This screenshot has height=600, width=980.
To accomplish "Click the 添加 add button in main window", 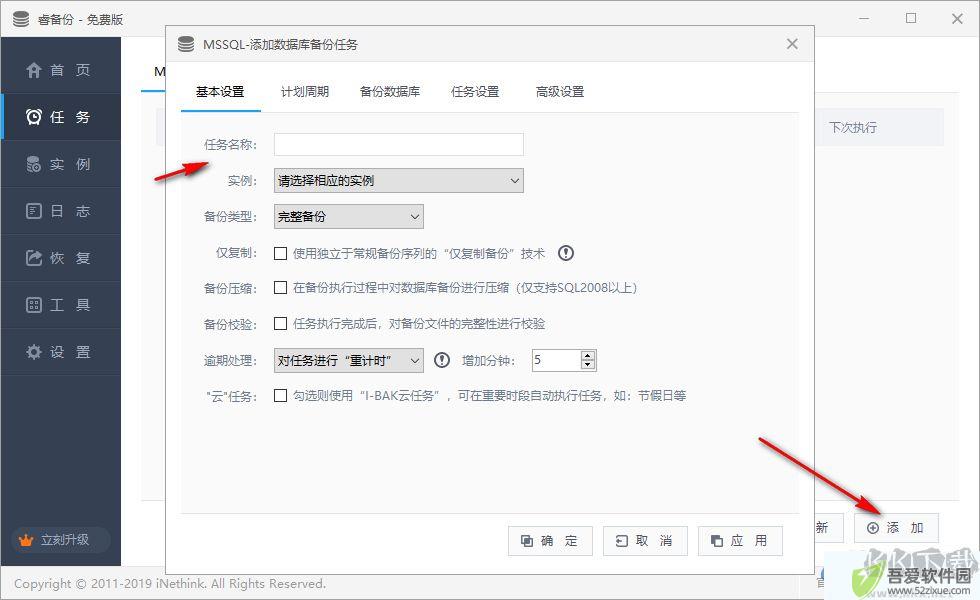I will point(896,528).
